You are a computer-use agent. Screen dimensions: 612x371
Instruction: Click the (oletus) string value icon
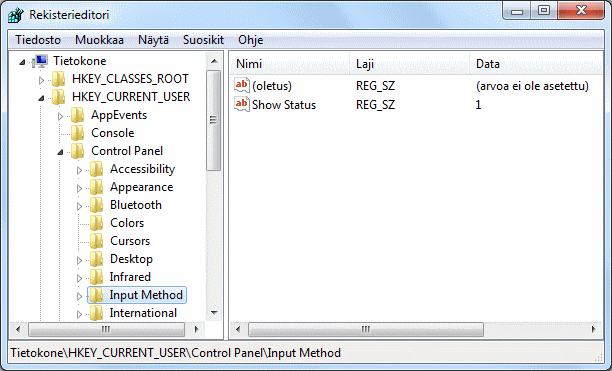(242, 85)
